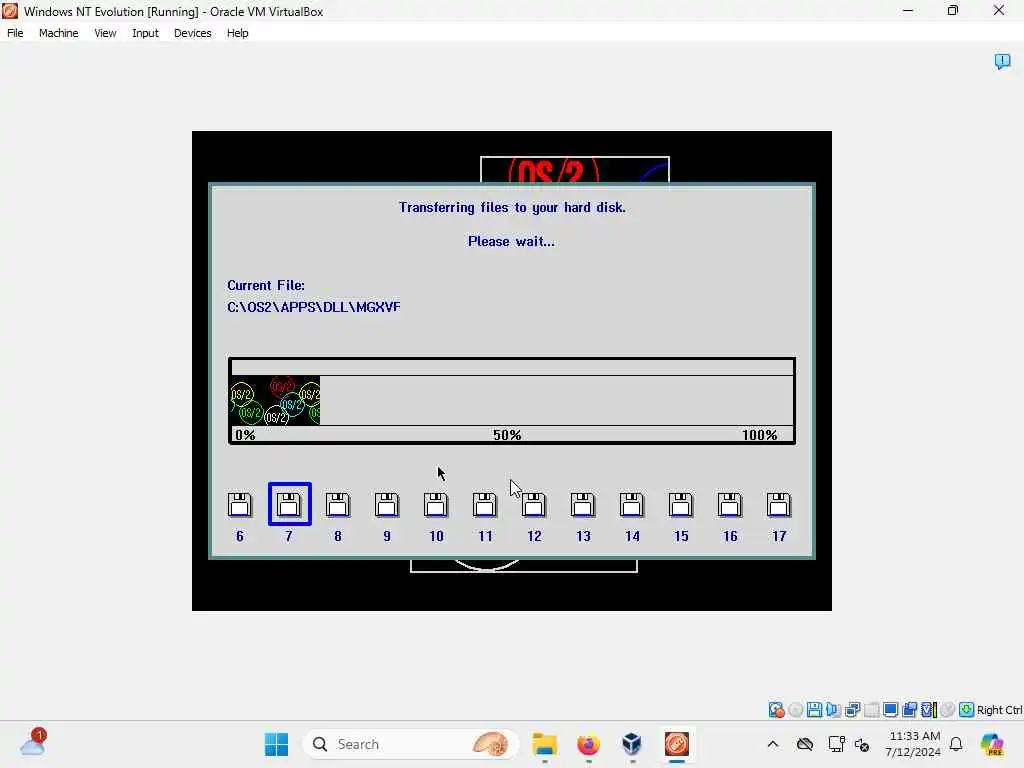This screenshot has height=768, width=1024.
Task: Click the cloud sync tray icon
Action: 805,744
